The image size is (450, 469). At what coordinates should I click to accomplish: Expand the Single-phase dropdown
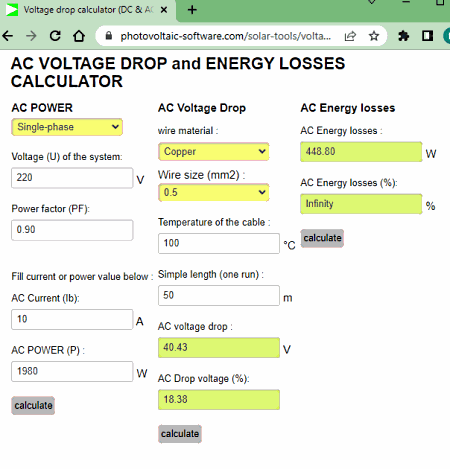point(67,127)
